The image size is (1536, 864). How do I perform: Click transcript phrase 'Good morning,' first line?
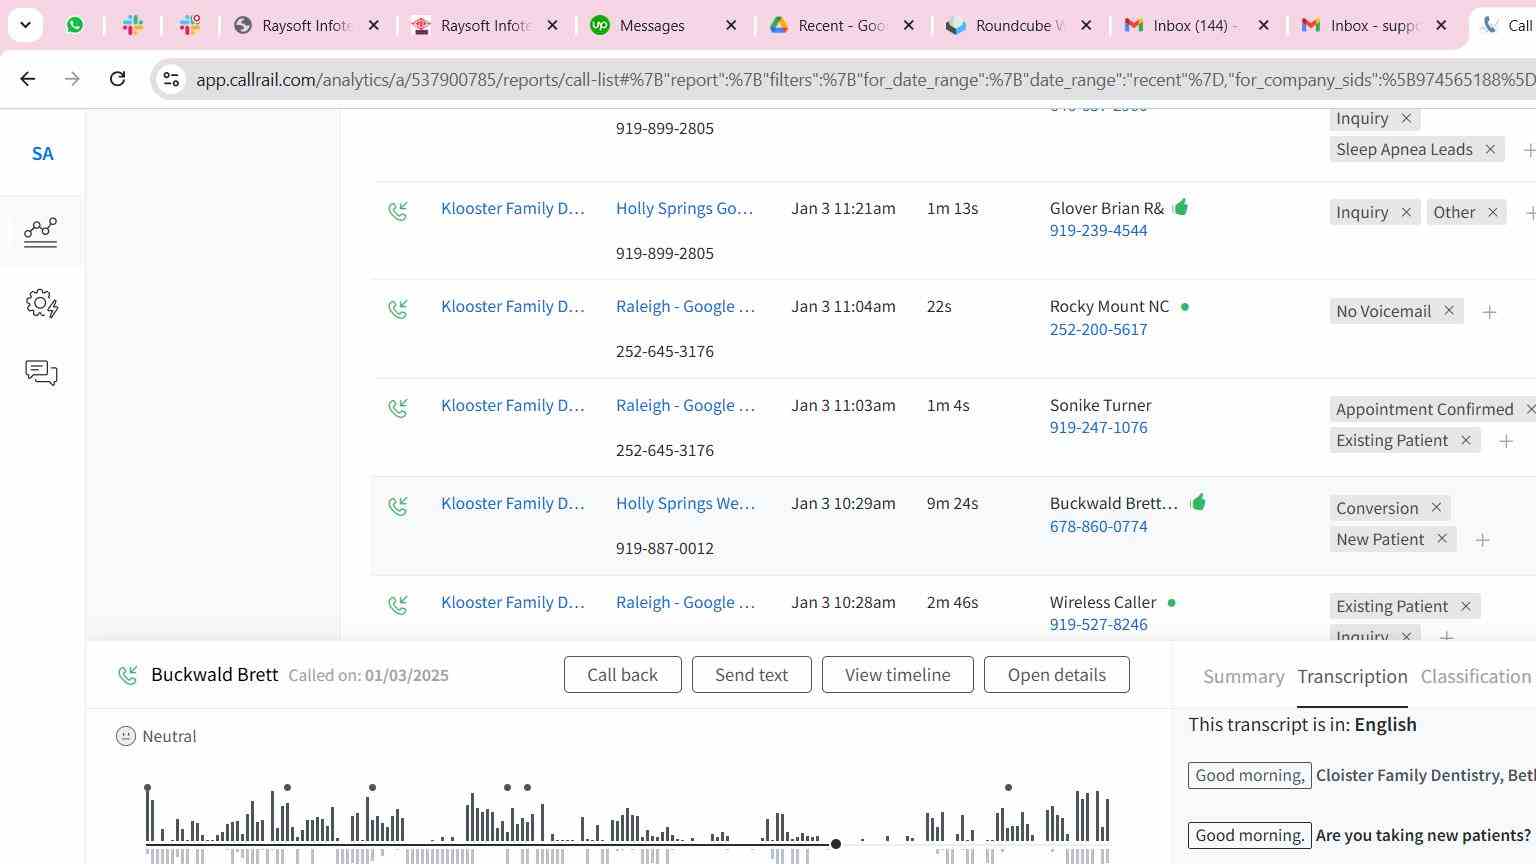(x=1249, y=775)
